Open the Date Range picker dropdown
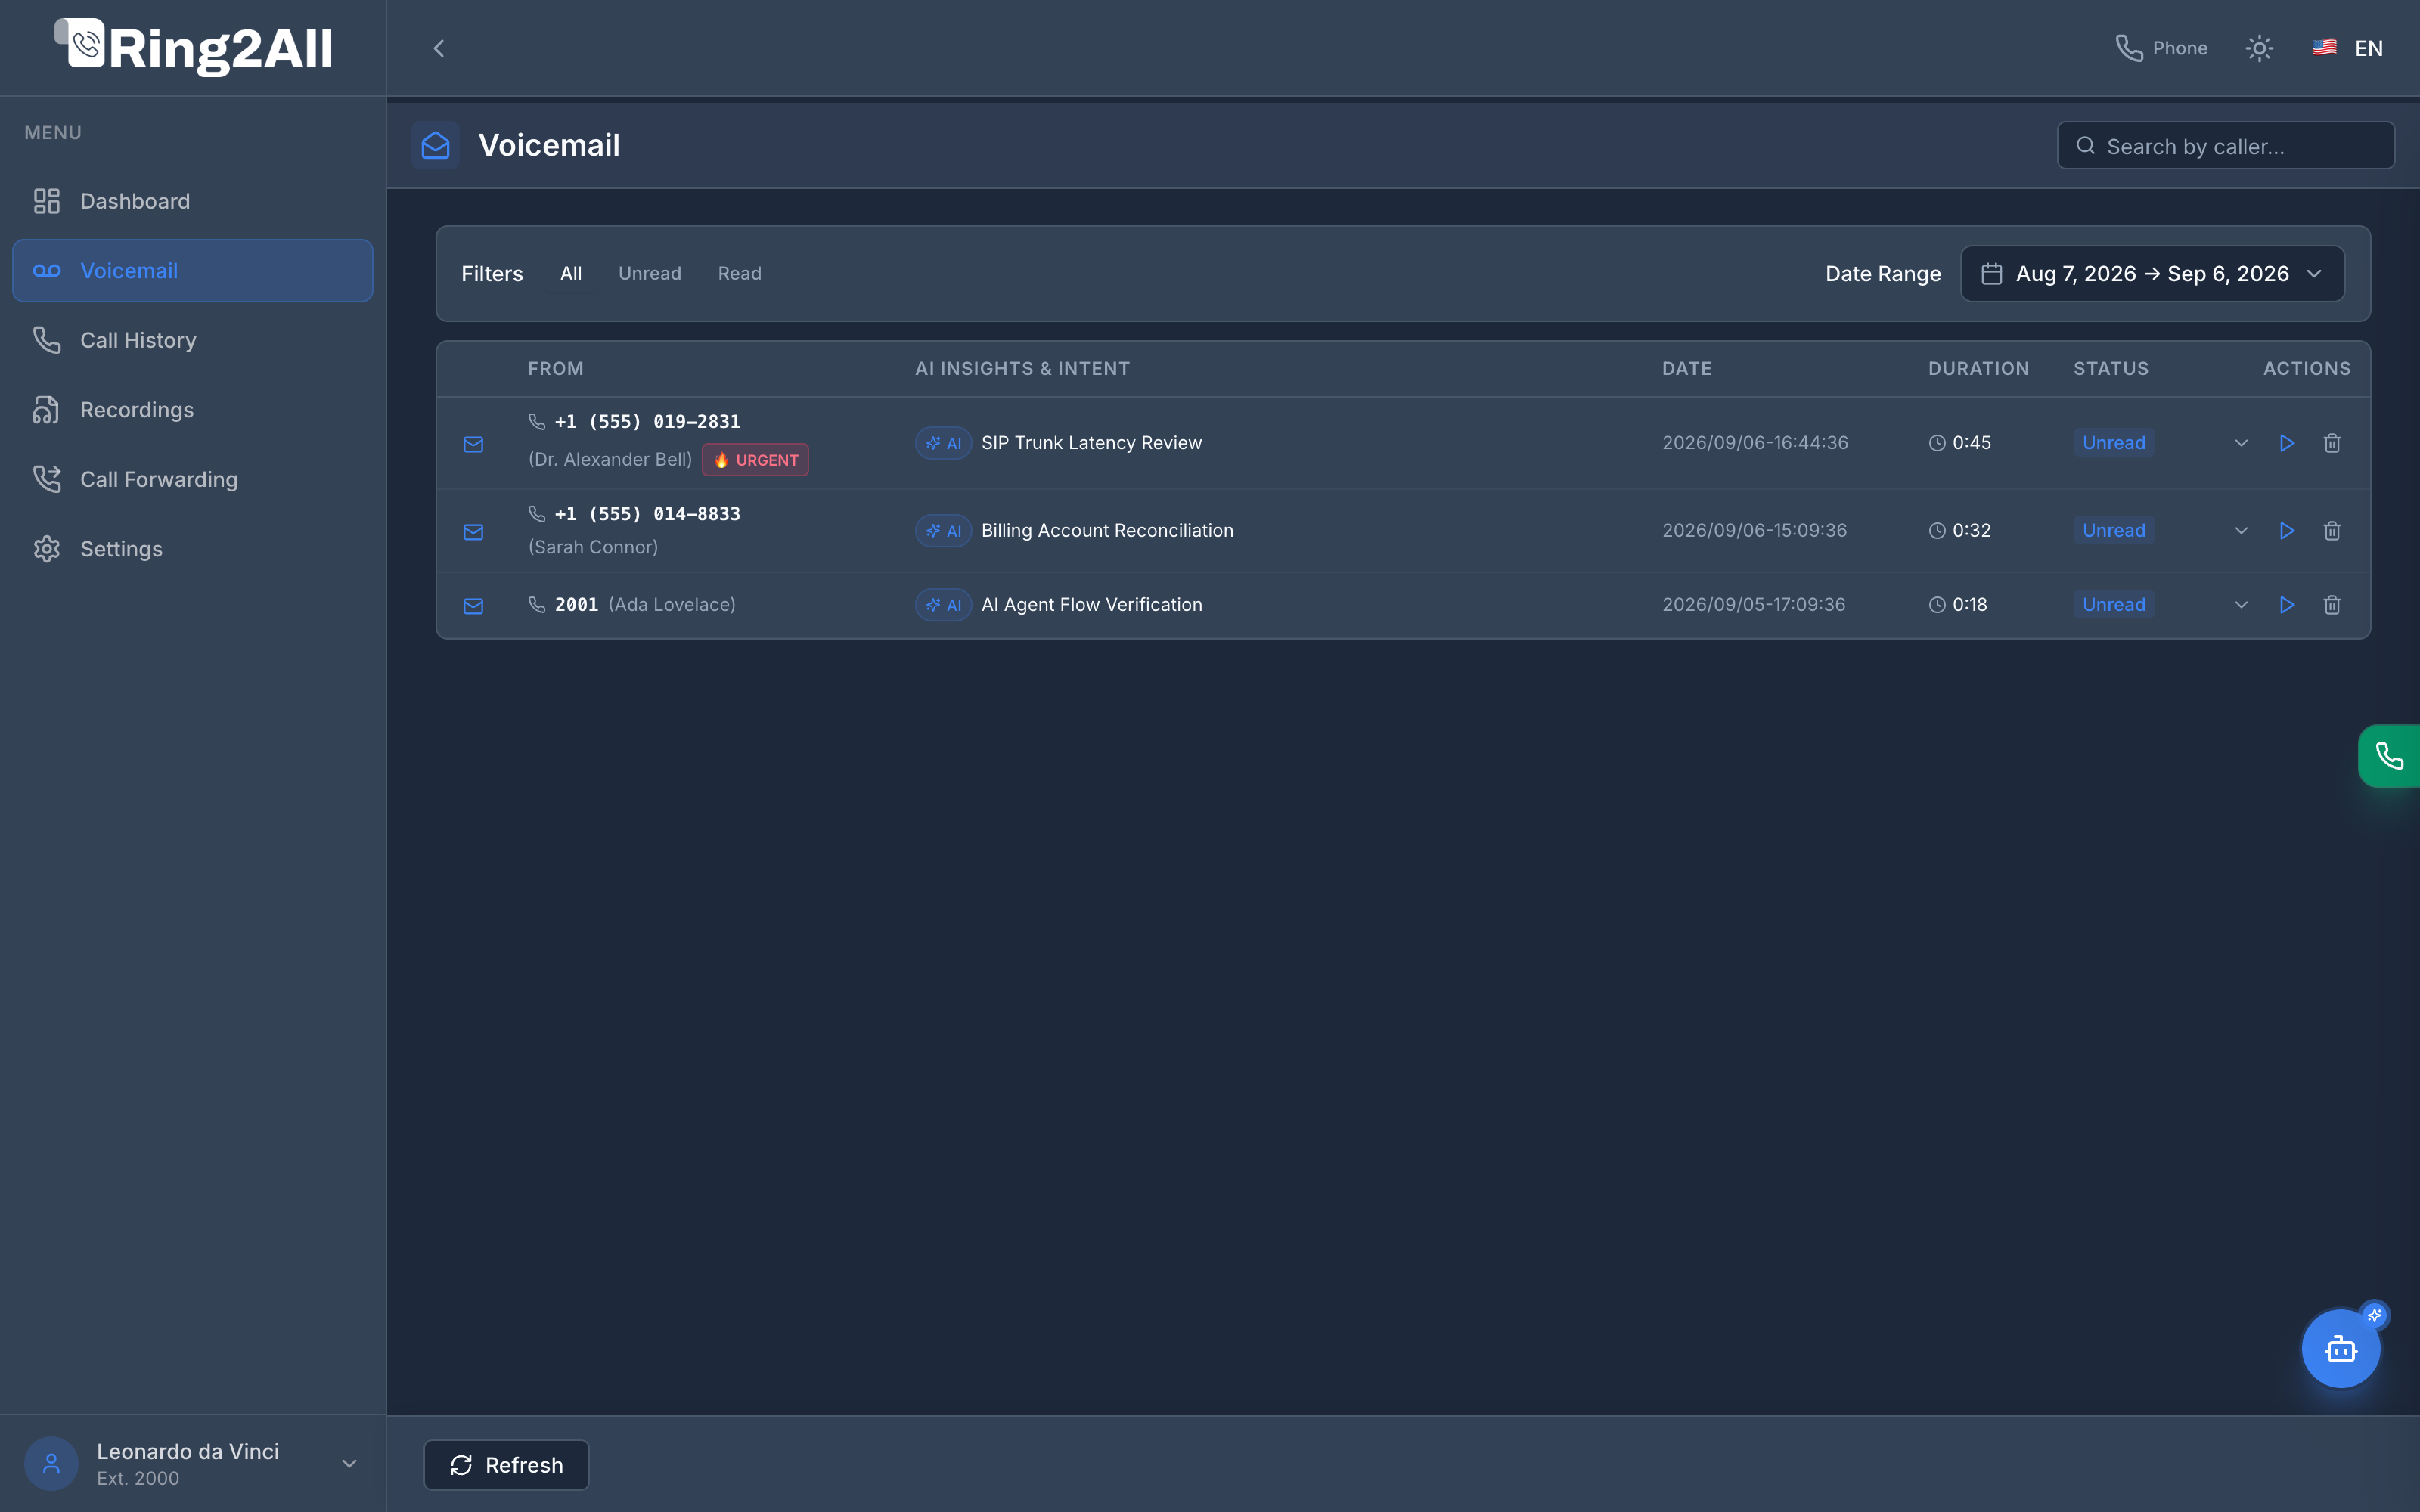2420x1512 pixels. [2152, 274]
